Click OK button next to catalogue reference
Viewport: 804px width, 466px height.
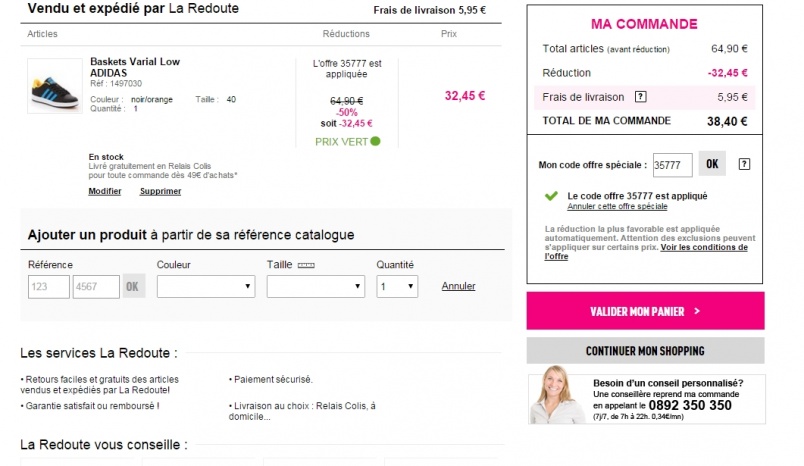(x=133, y=287)
